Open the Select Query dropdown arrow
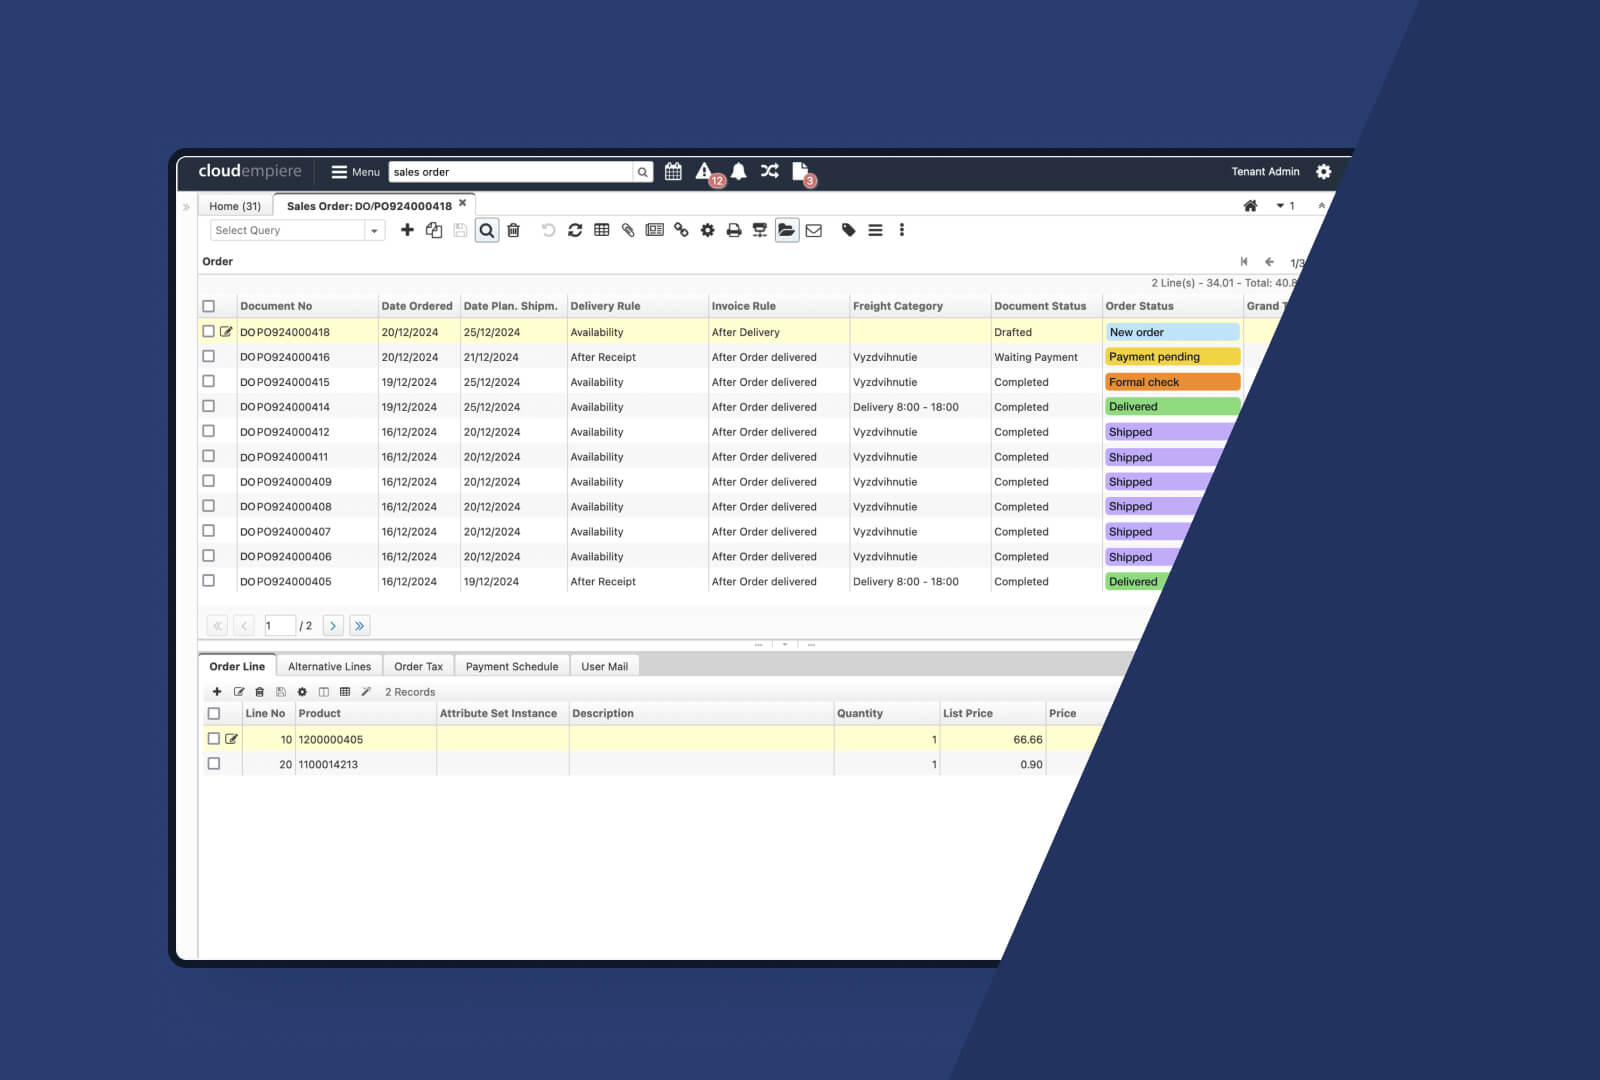The height and width of the screenshot is (1080, 1600). click(x=374, y=231)
